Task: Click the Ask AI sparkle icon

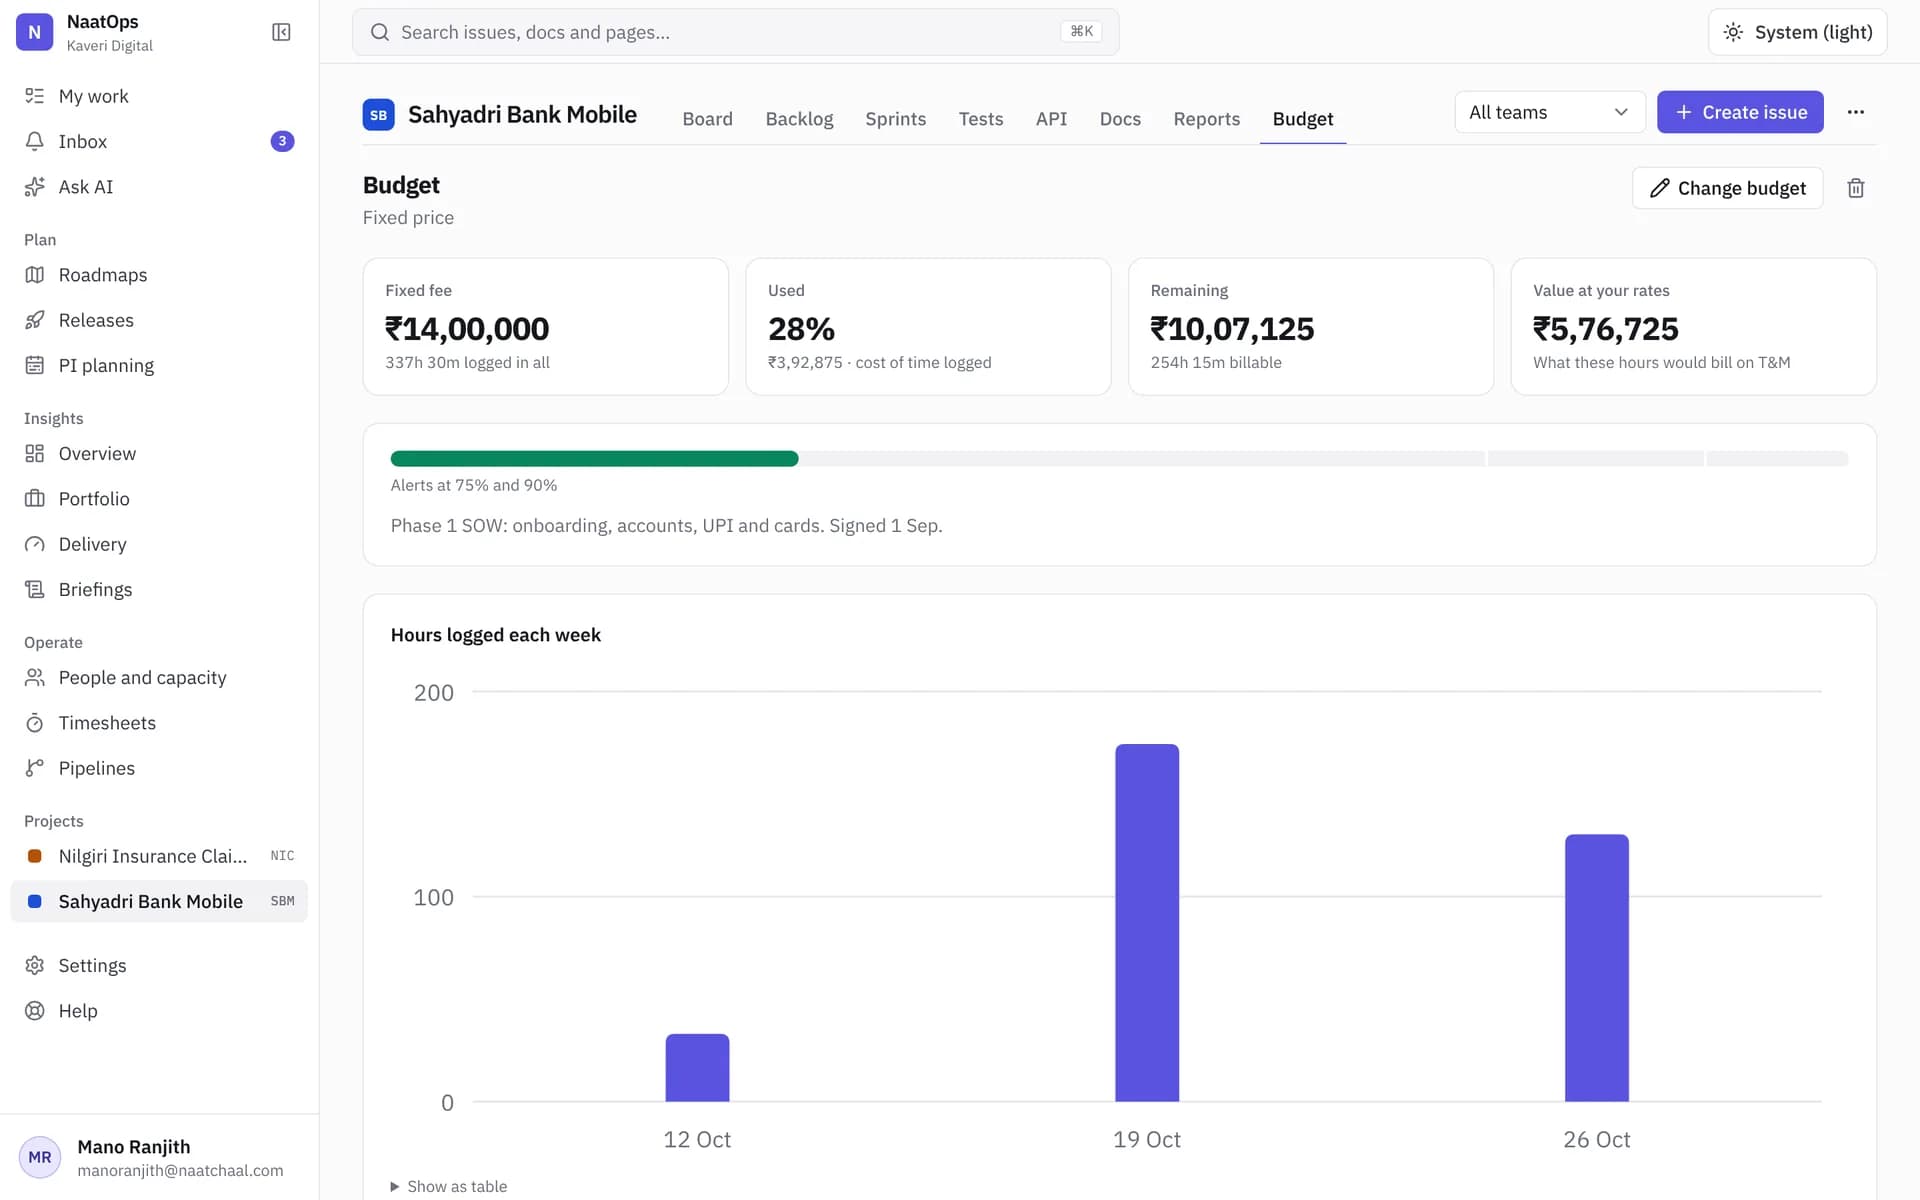Action: point(35,187)
